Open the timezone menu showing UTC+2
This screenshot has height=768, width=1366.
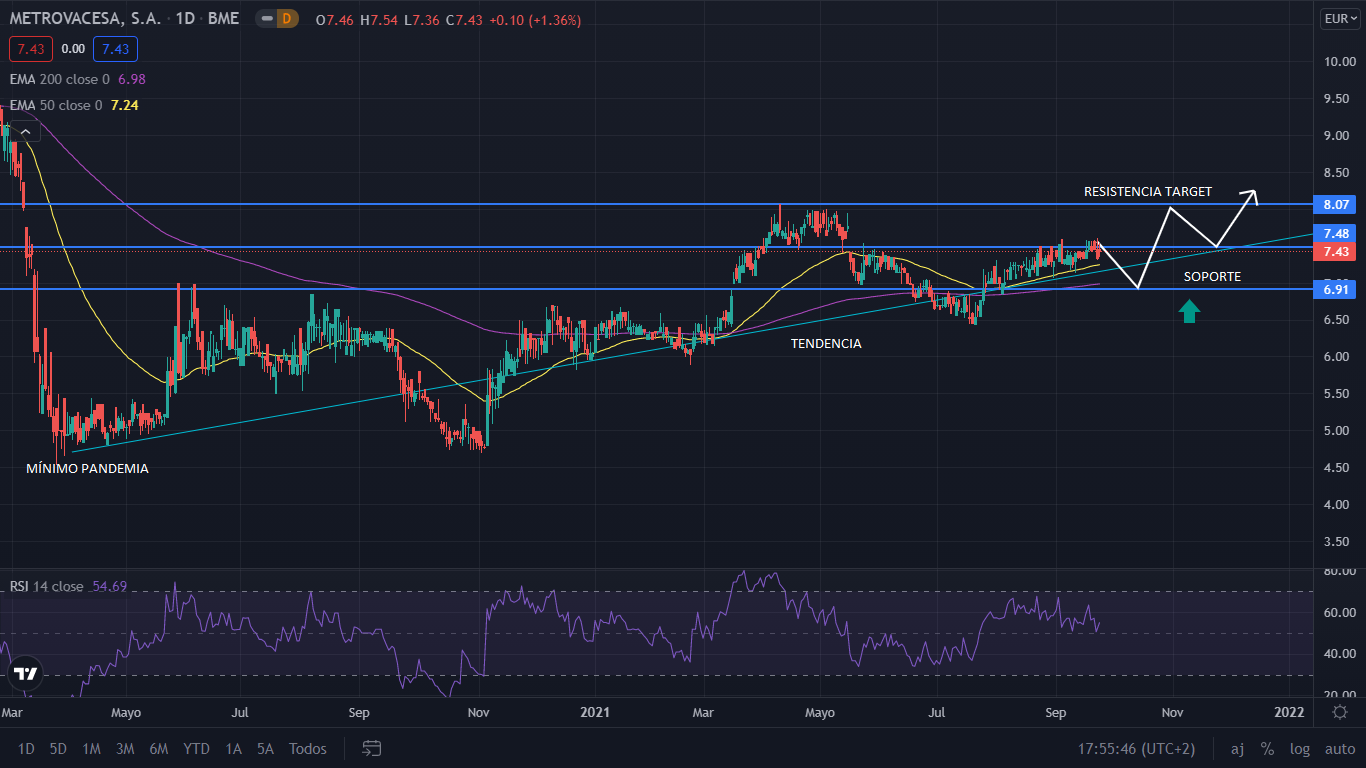1136,748
